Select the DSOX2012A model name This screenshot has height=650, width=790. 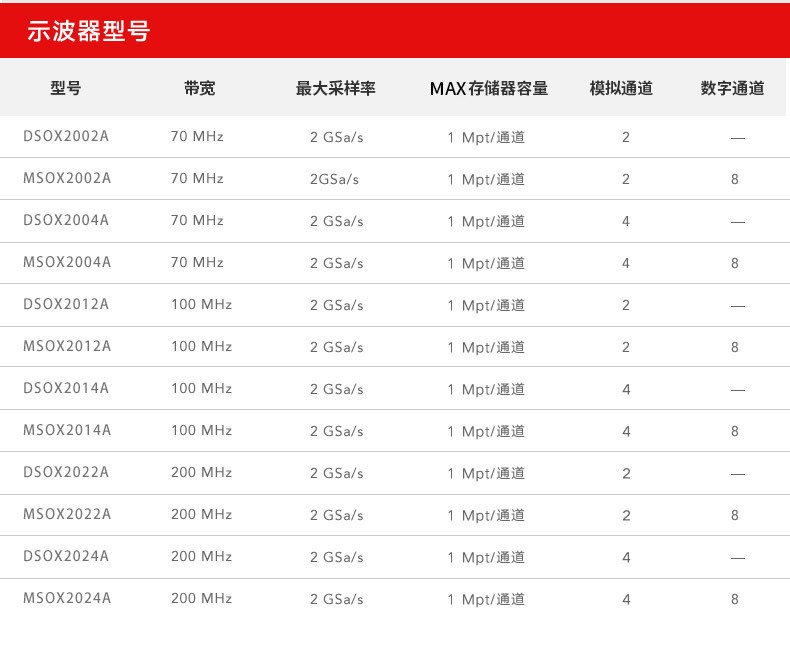click(66, 304)
